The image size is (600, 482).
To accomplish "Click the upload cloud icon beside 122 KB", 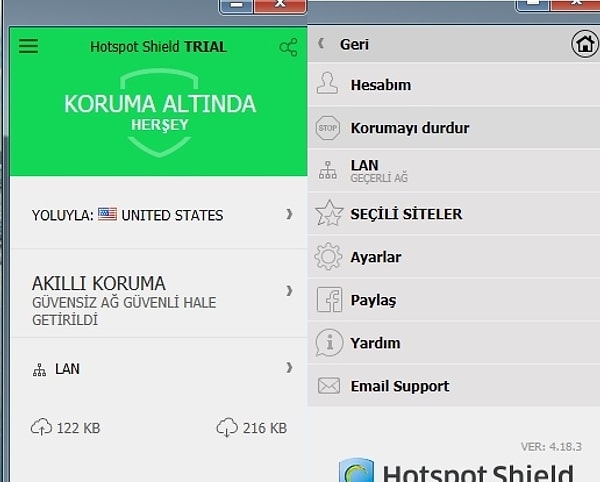I will pyautogui.click(x=41, y=427).
